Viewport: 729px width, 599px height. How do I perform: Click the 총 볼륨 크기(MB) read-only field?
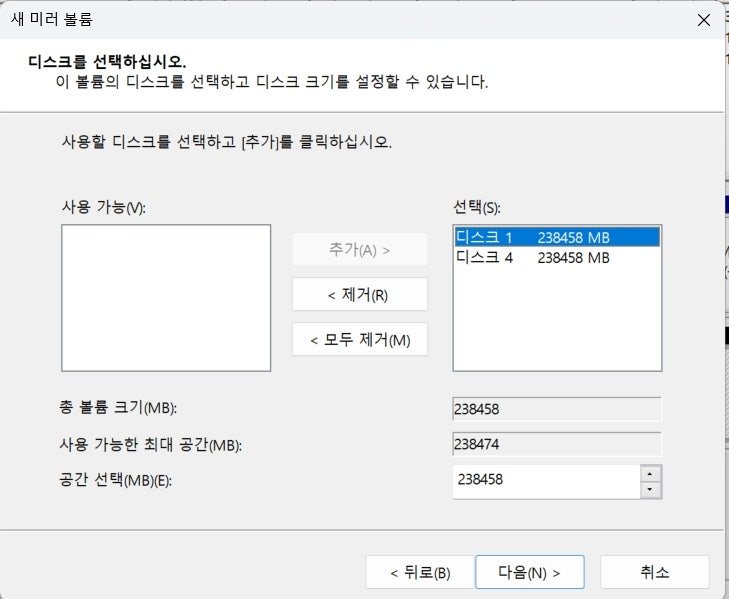pos(557,409)
